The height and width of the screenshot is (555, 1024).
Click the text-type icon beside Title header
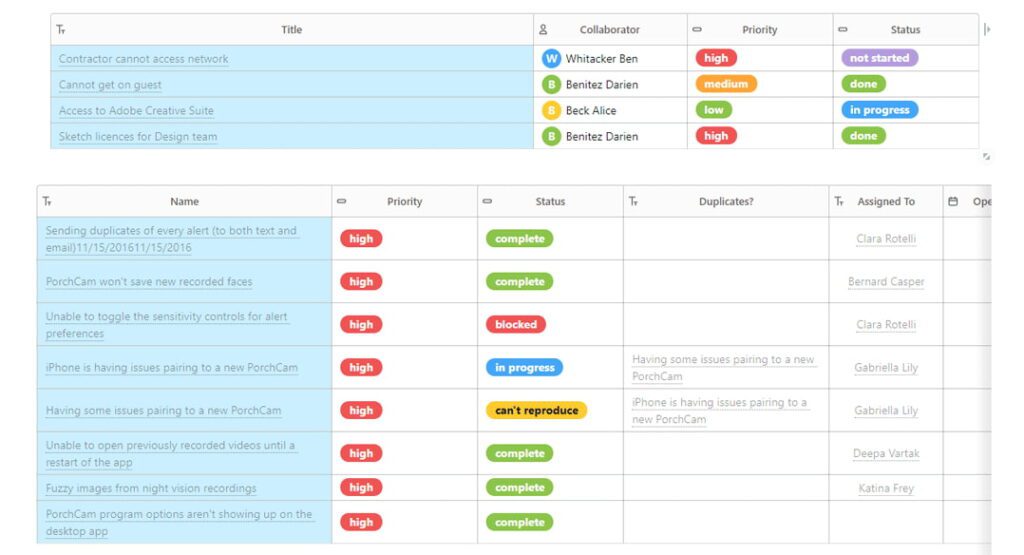click(x=61, y=29)
